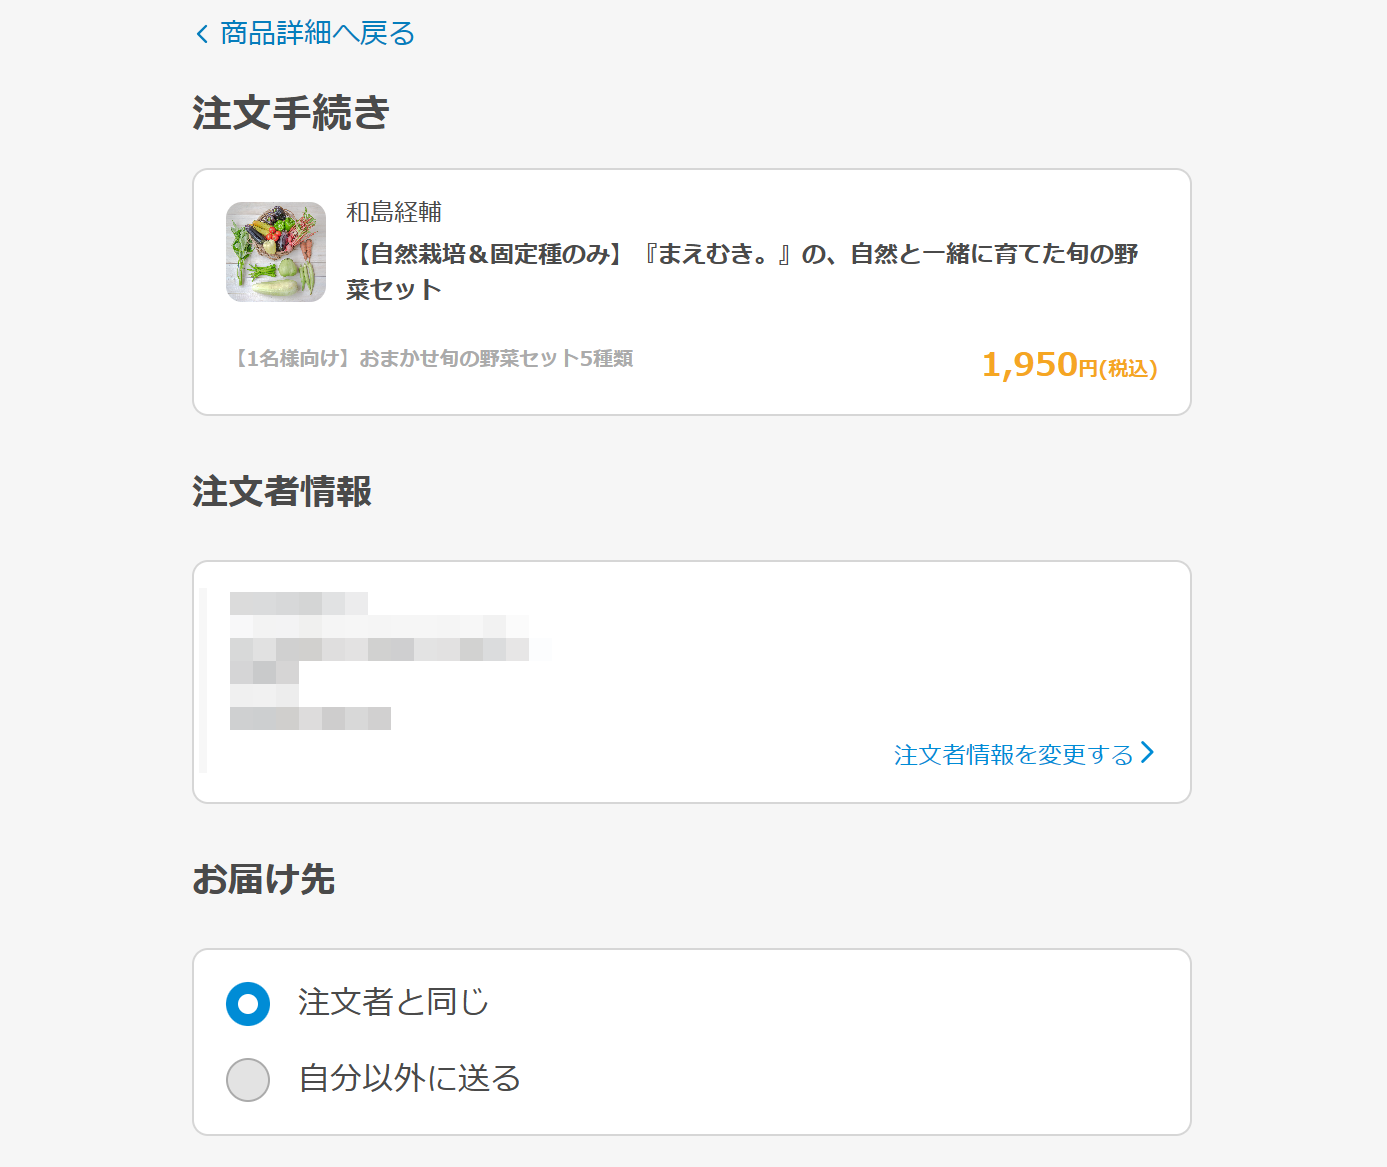Click the seller name 和島経輔

coord(394,212)
